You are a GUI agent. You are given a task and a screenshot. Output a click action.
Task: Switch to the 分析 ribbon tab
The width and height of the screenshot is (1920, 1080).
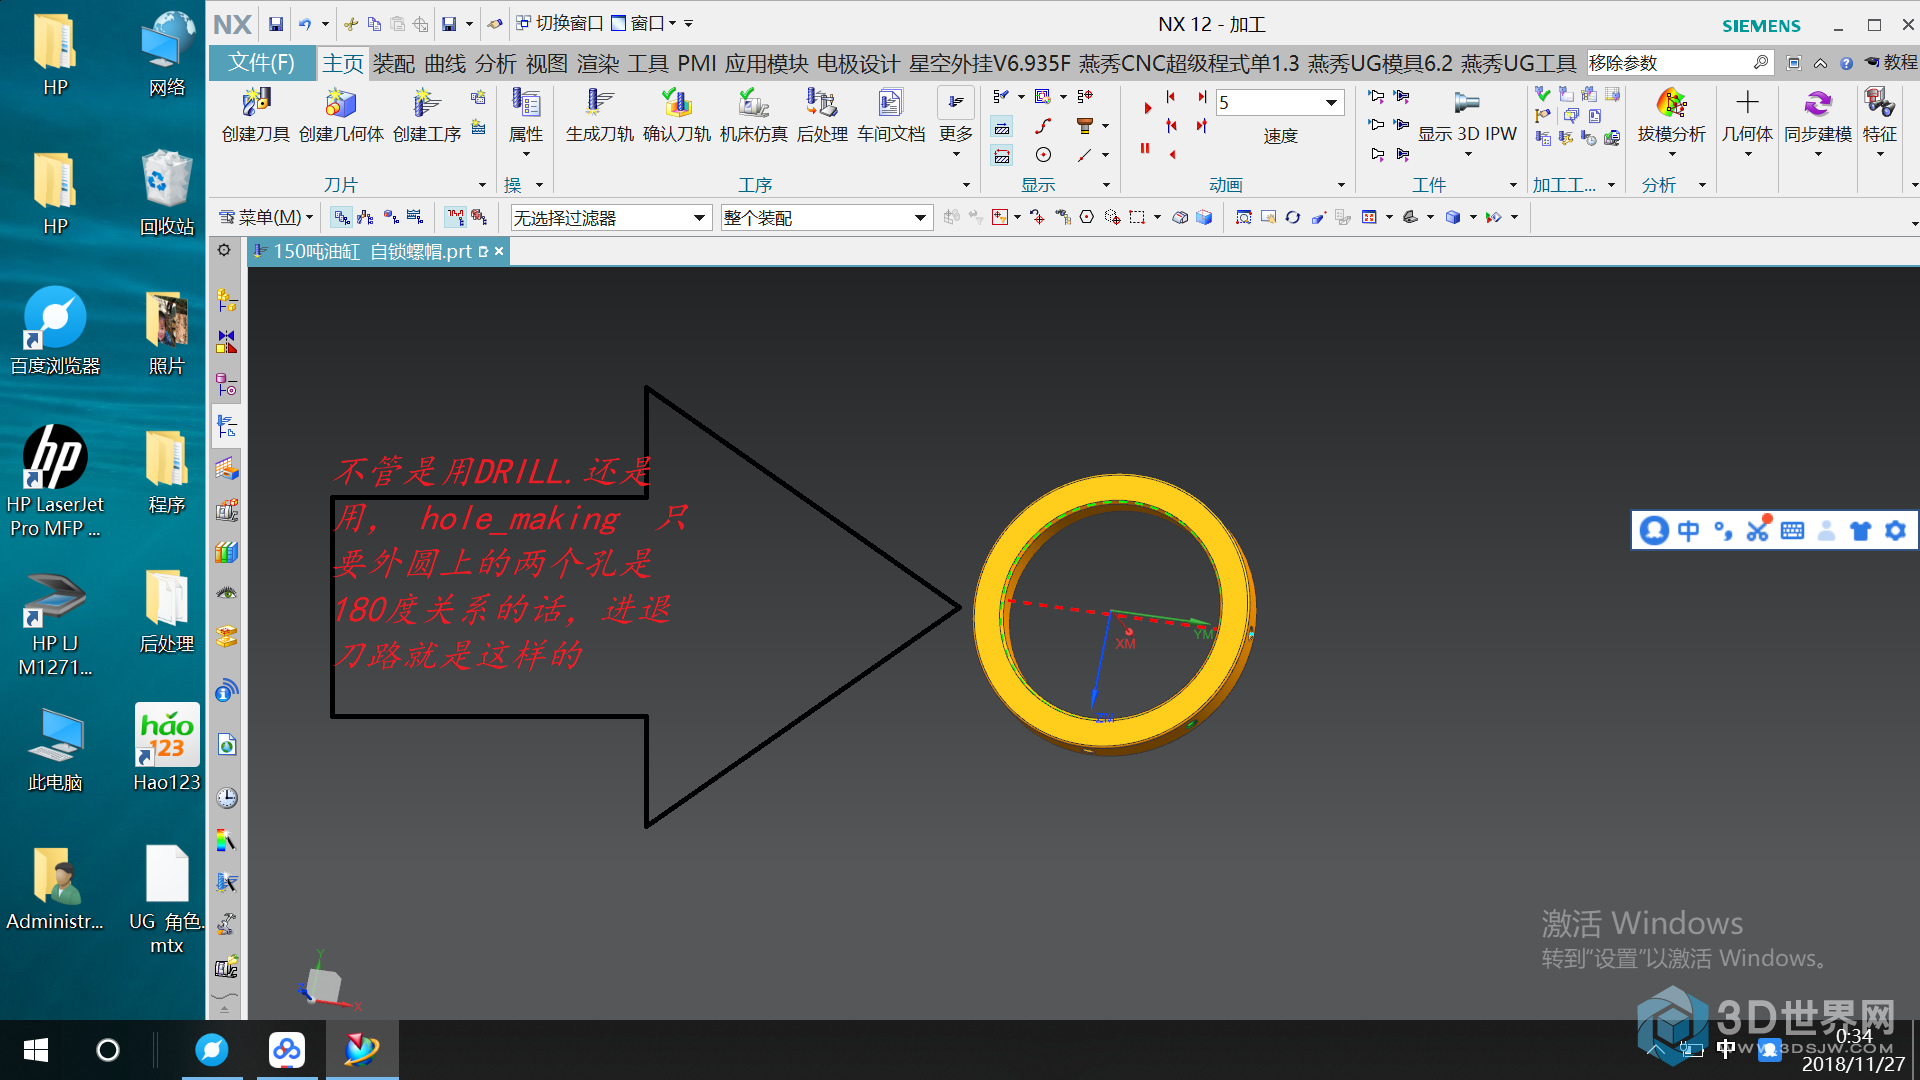tap(496, 63)
